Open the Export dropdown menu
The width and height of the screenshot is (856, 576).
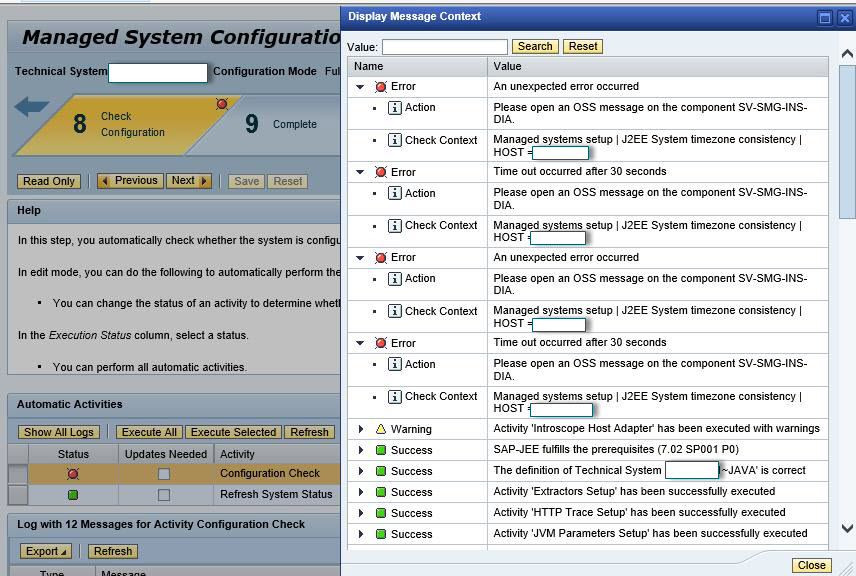click(x=46, y=551)
